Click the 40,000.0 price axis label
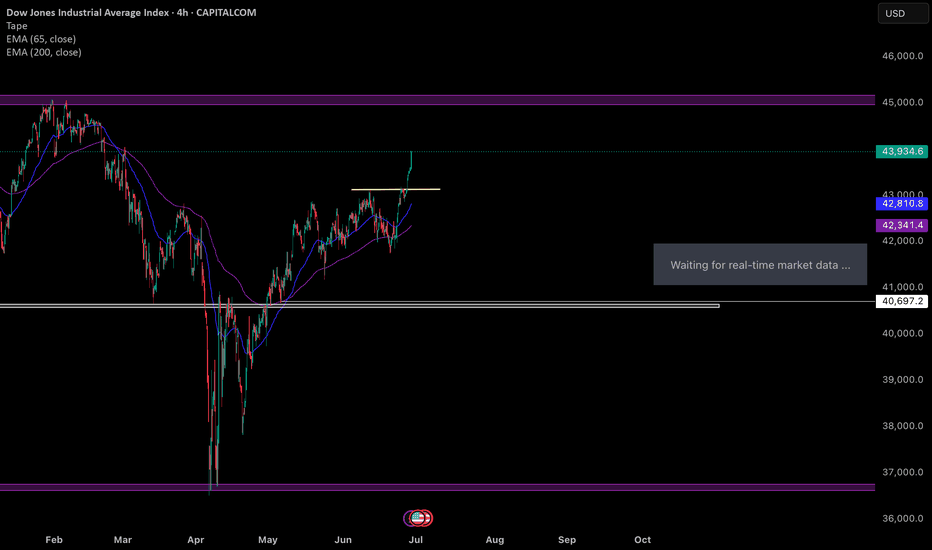Screen dimensions: 932x550 tap(903, 334)
